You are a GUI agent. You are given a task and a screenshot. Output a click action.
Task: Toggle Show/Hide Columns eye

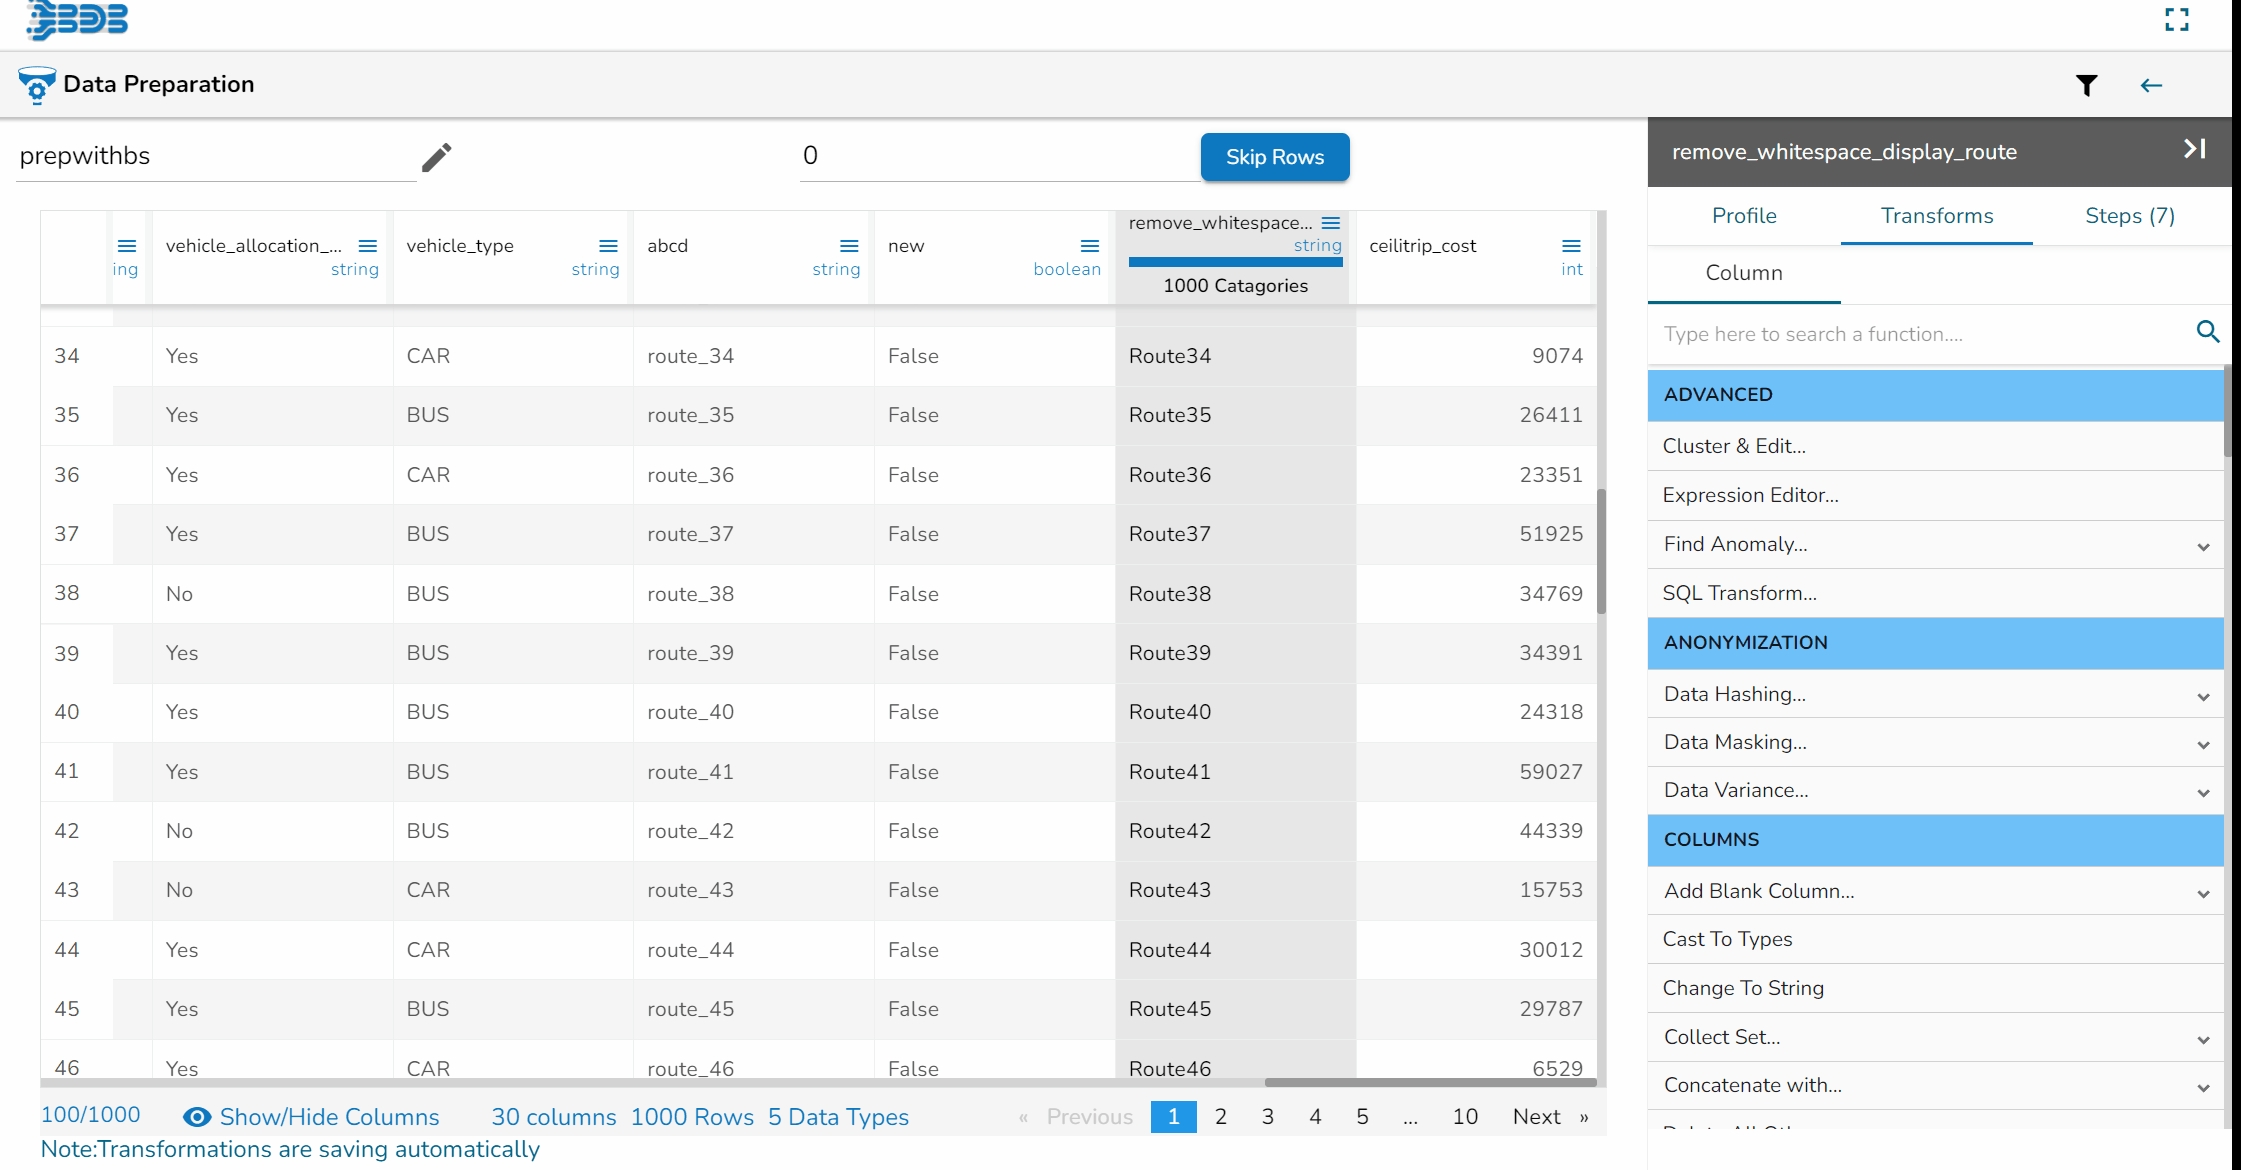pyautogui.click(x=197, y=1117)
